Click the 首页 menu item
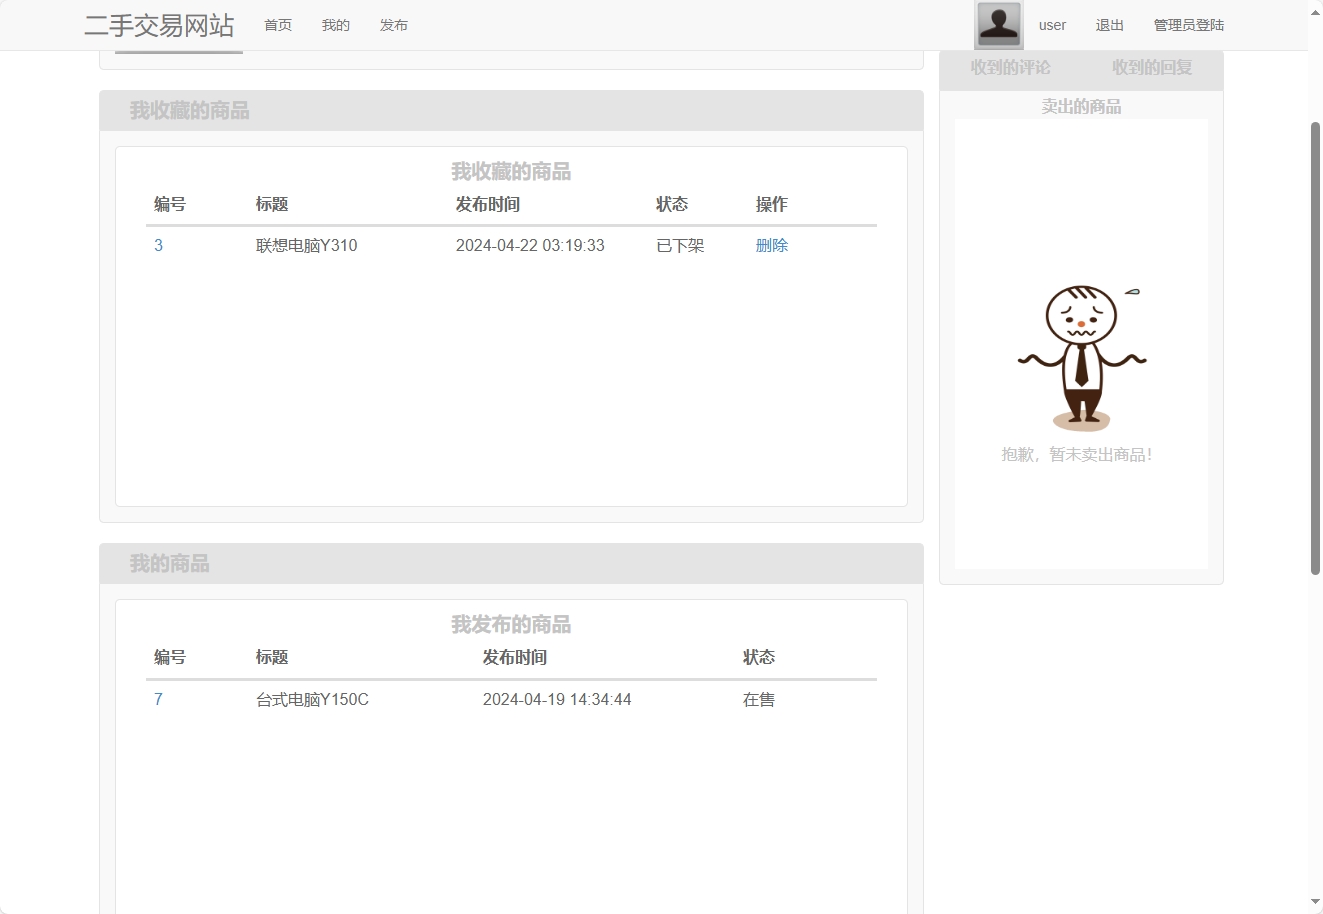Screen dimensions: 1323x914 pyautogui.click(x=277, y=25)
